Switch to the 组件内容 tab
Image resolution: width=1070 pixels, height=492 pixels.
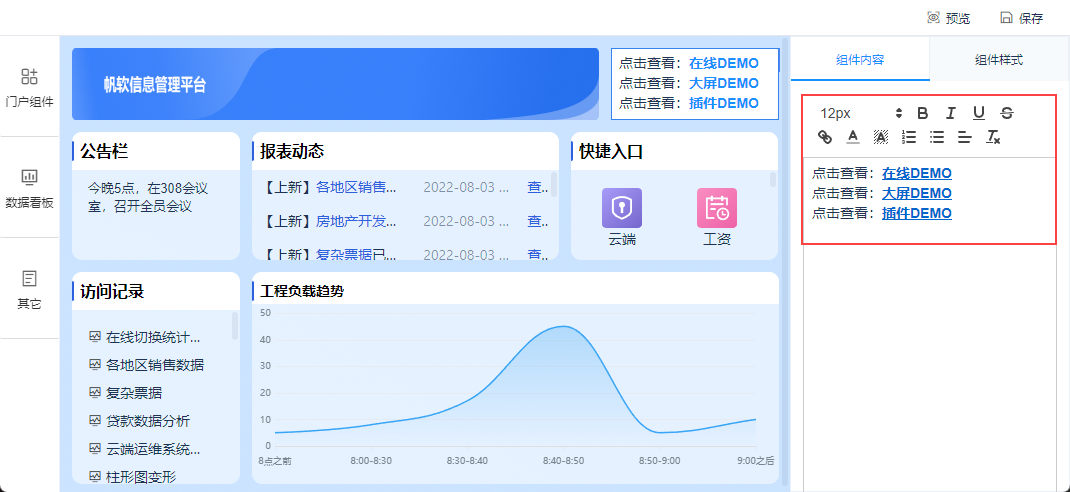point(861,59)
